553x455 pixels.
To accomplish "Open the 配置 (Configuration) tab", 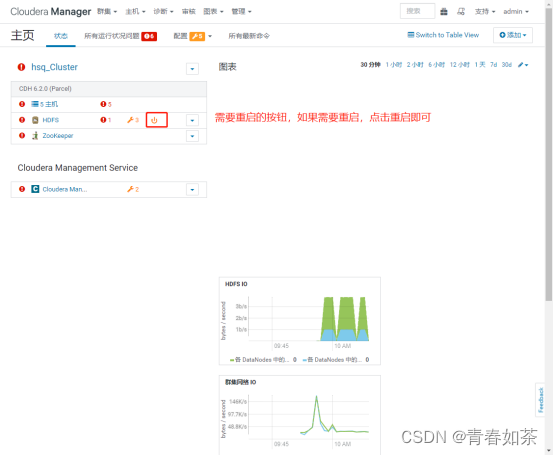I will [180, 36].
